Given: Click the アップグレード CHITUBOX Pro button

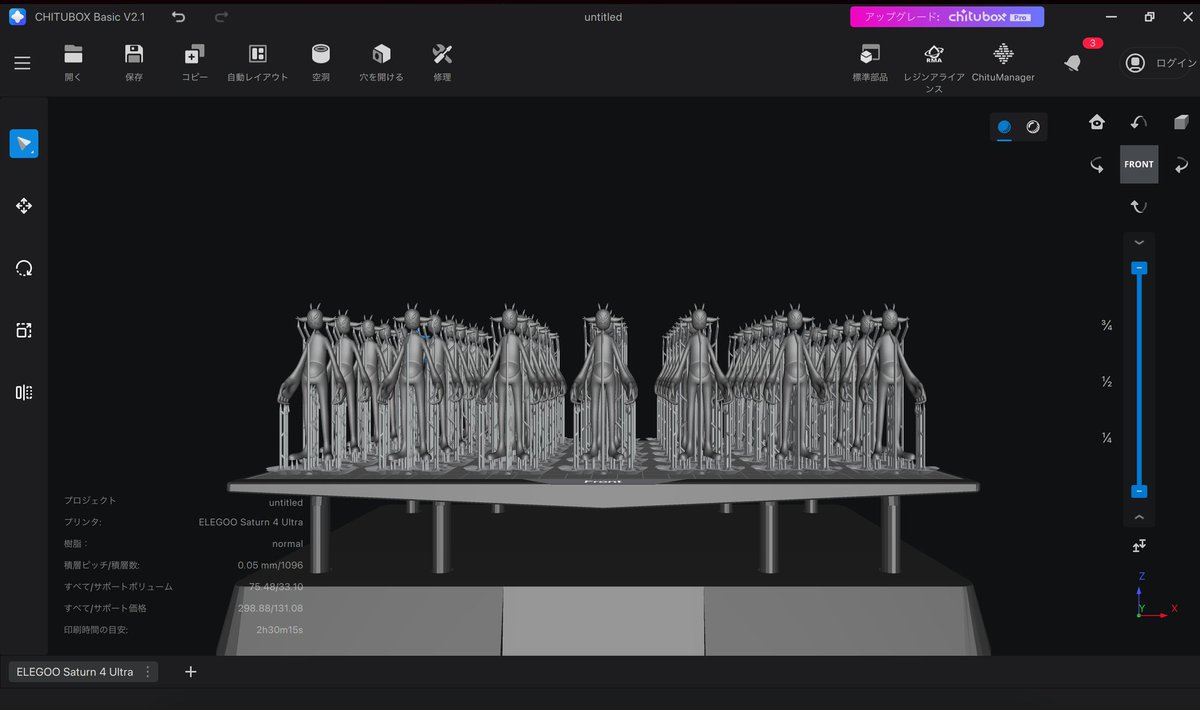Looking at the screenshot, I should click(947, 17).
